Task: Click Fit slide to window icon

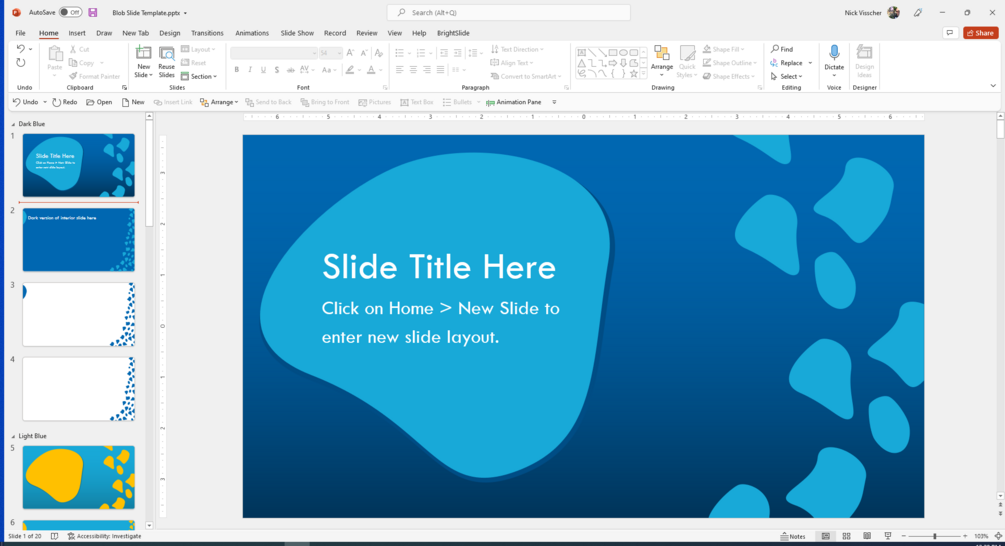Action: 998,536
